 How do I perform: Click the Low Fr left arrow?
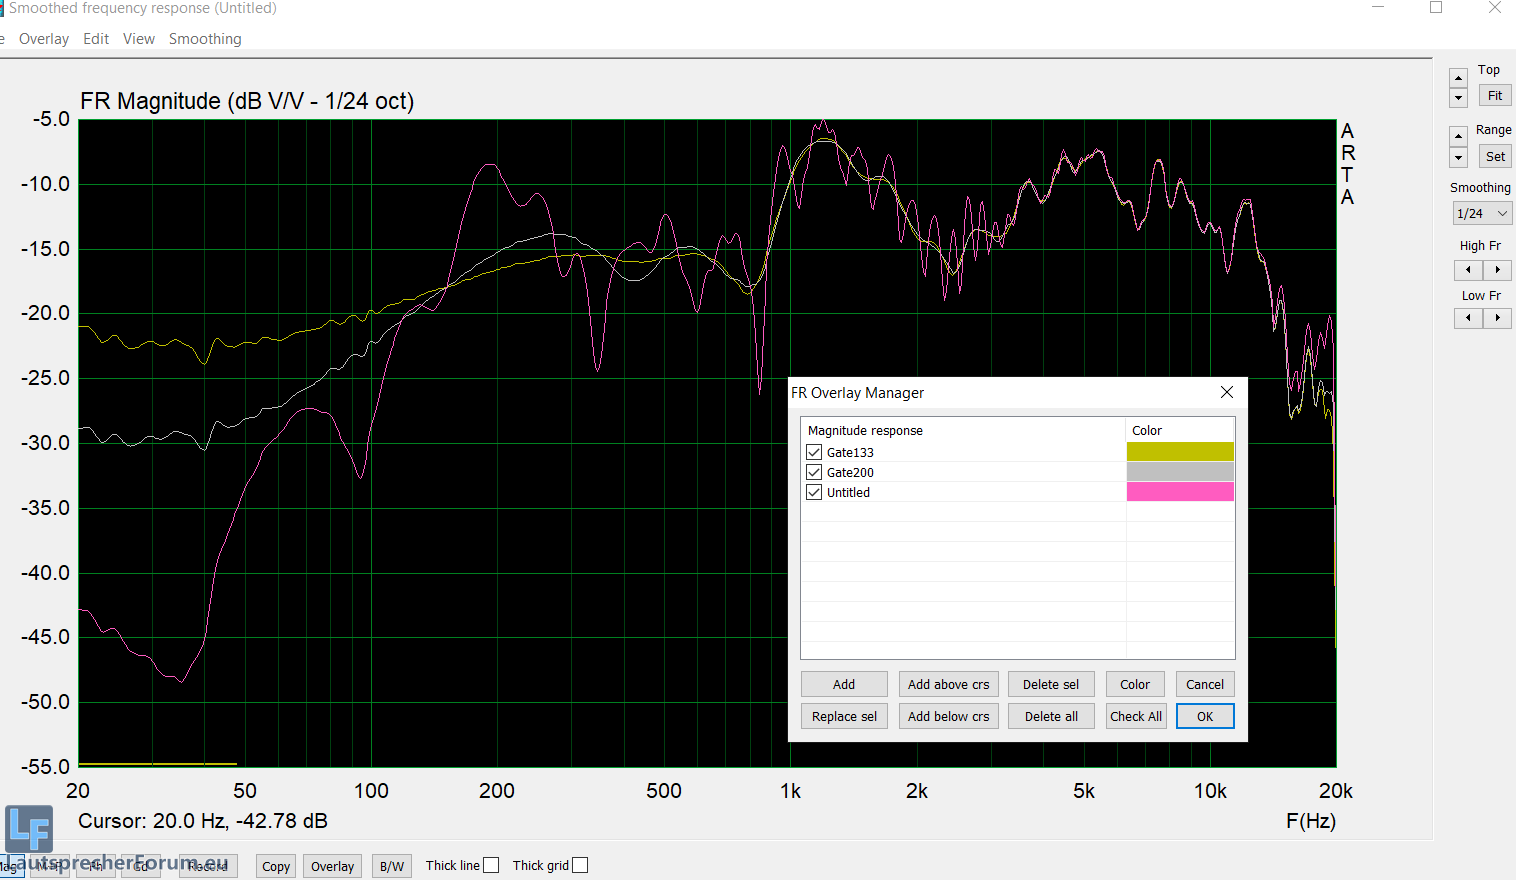[1468, 318]
